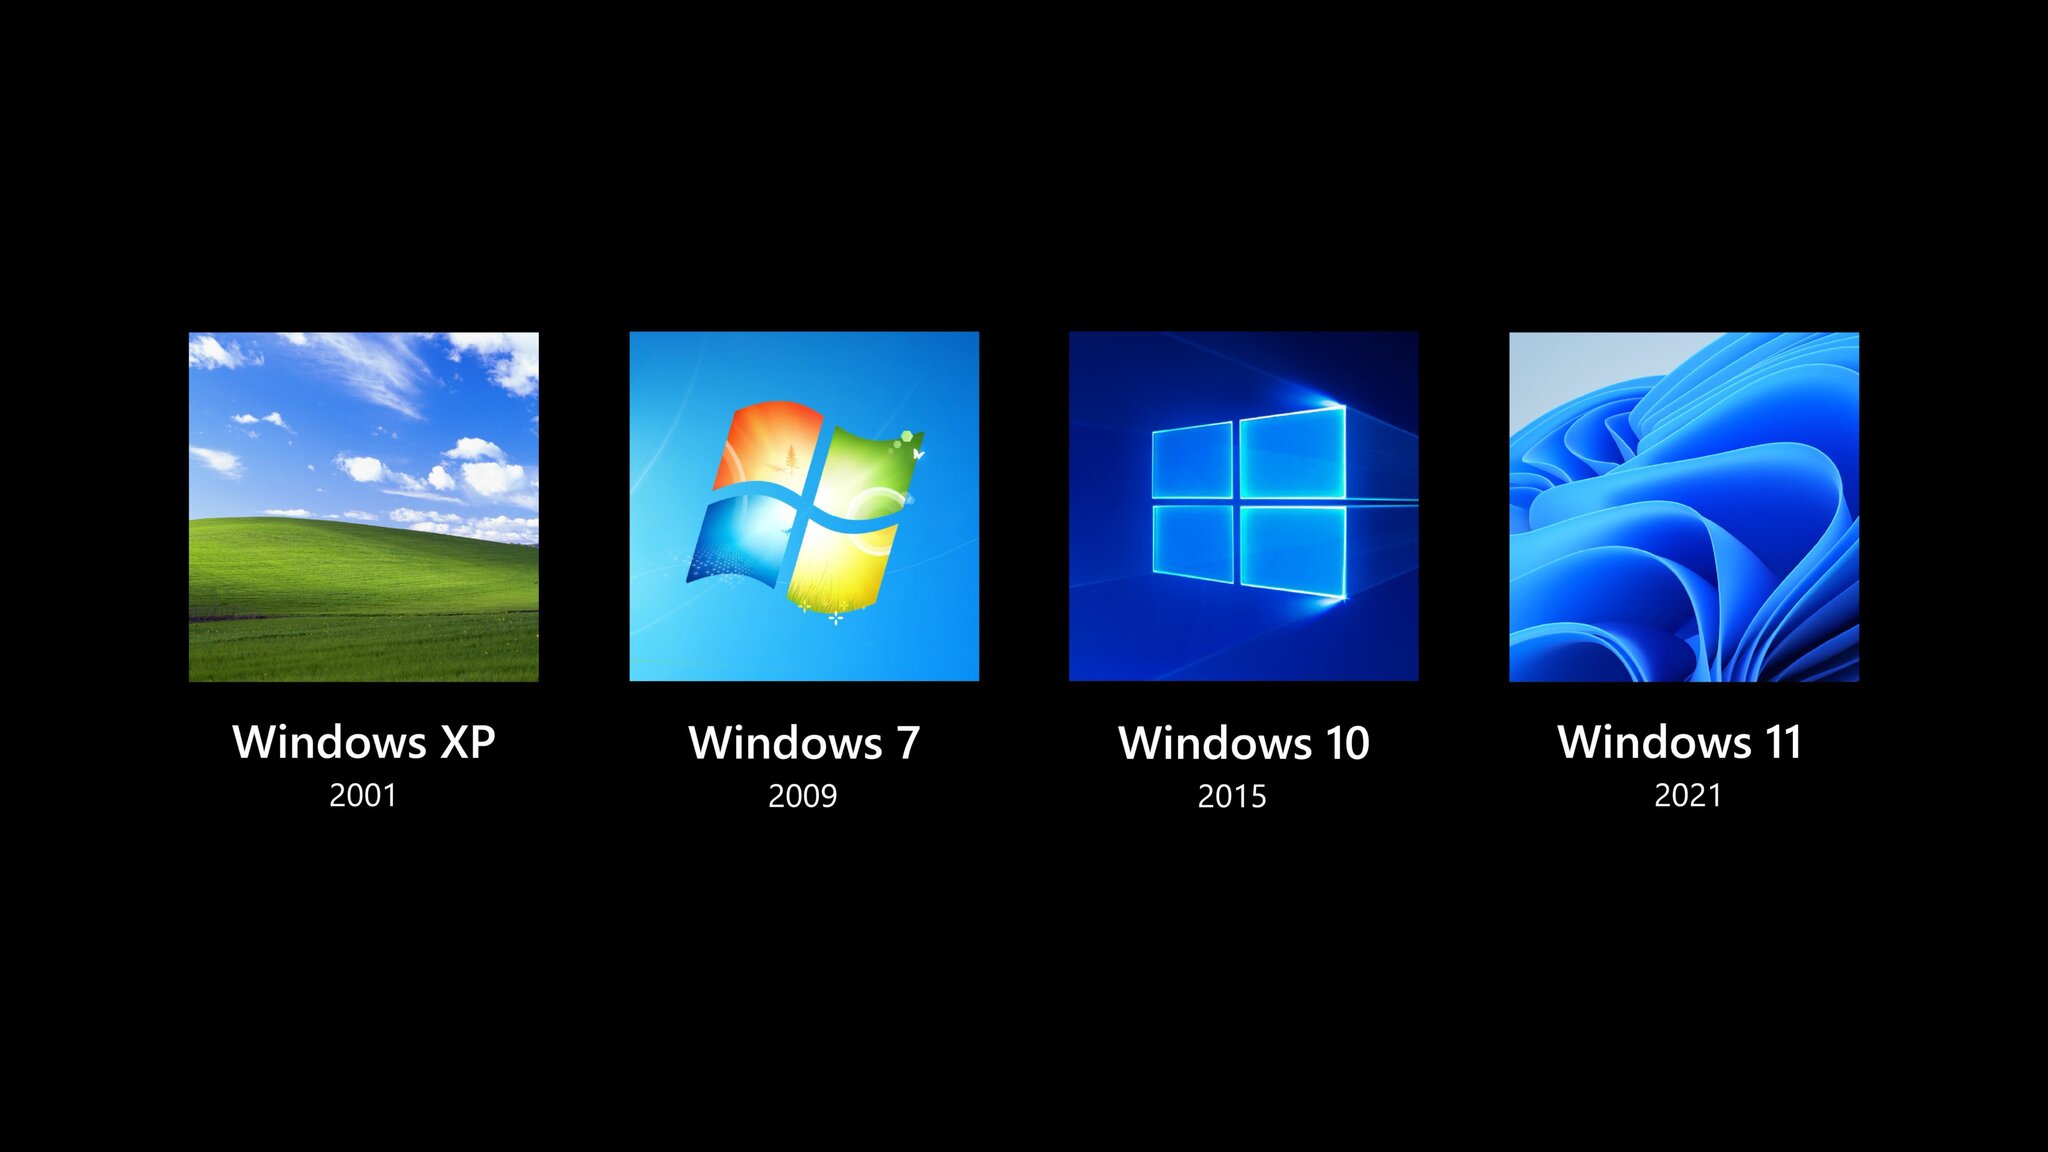
Task: Select the Windows 10 wallpaper thumbnail
Action: click(1244, 507)
